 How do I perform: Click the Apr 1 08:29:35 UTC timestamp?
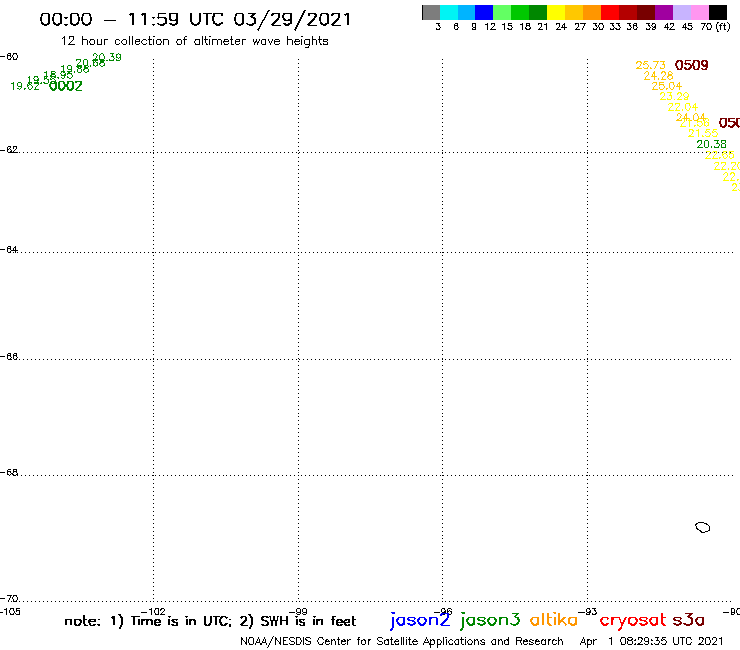click(x=651, y=641)
